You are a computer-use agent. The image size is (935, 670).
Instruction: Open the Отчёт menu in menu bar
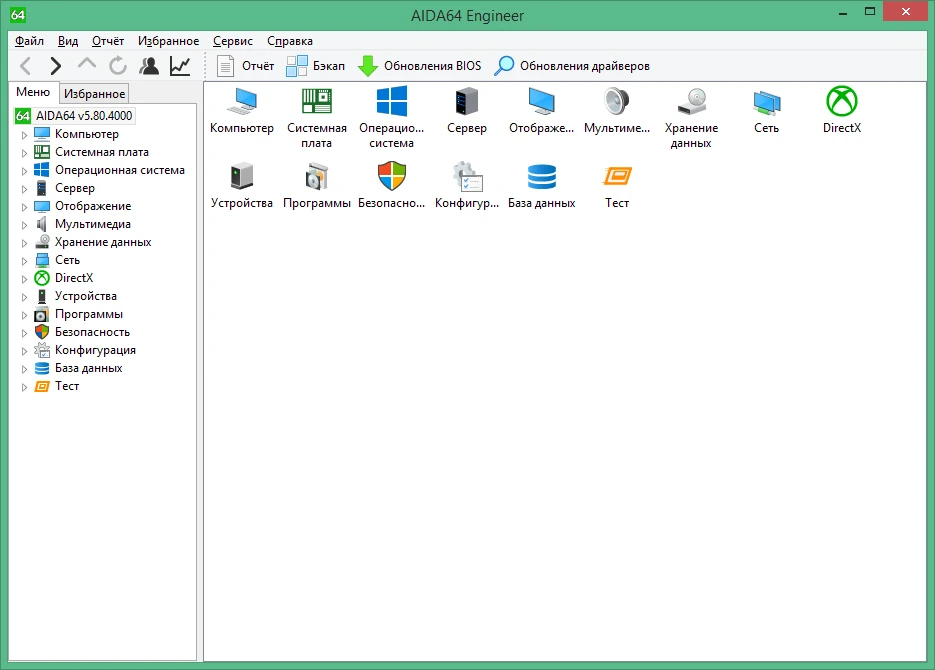click(x=108, y=41)
